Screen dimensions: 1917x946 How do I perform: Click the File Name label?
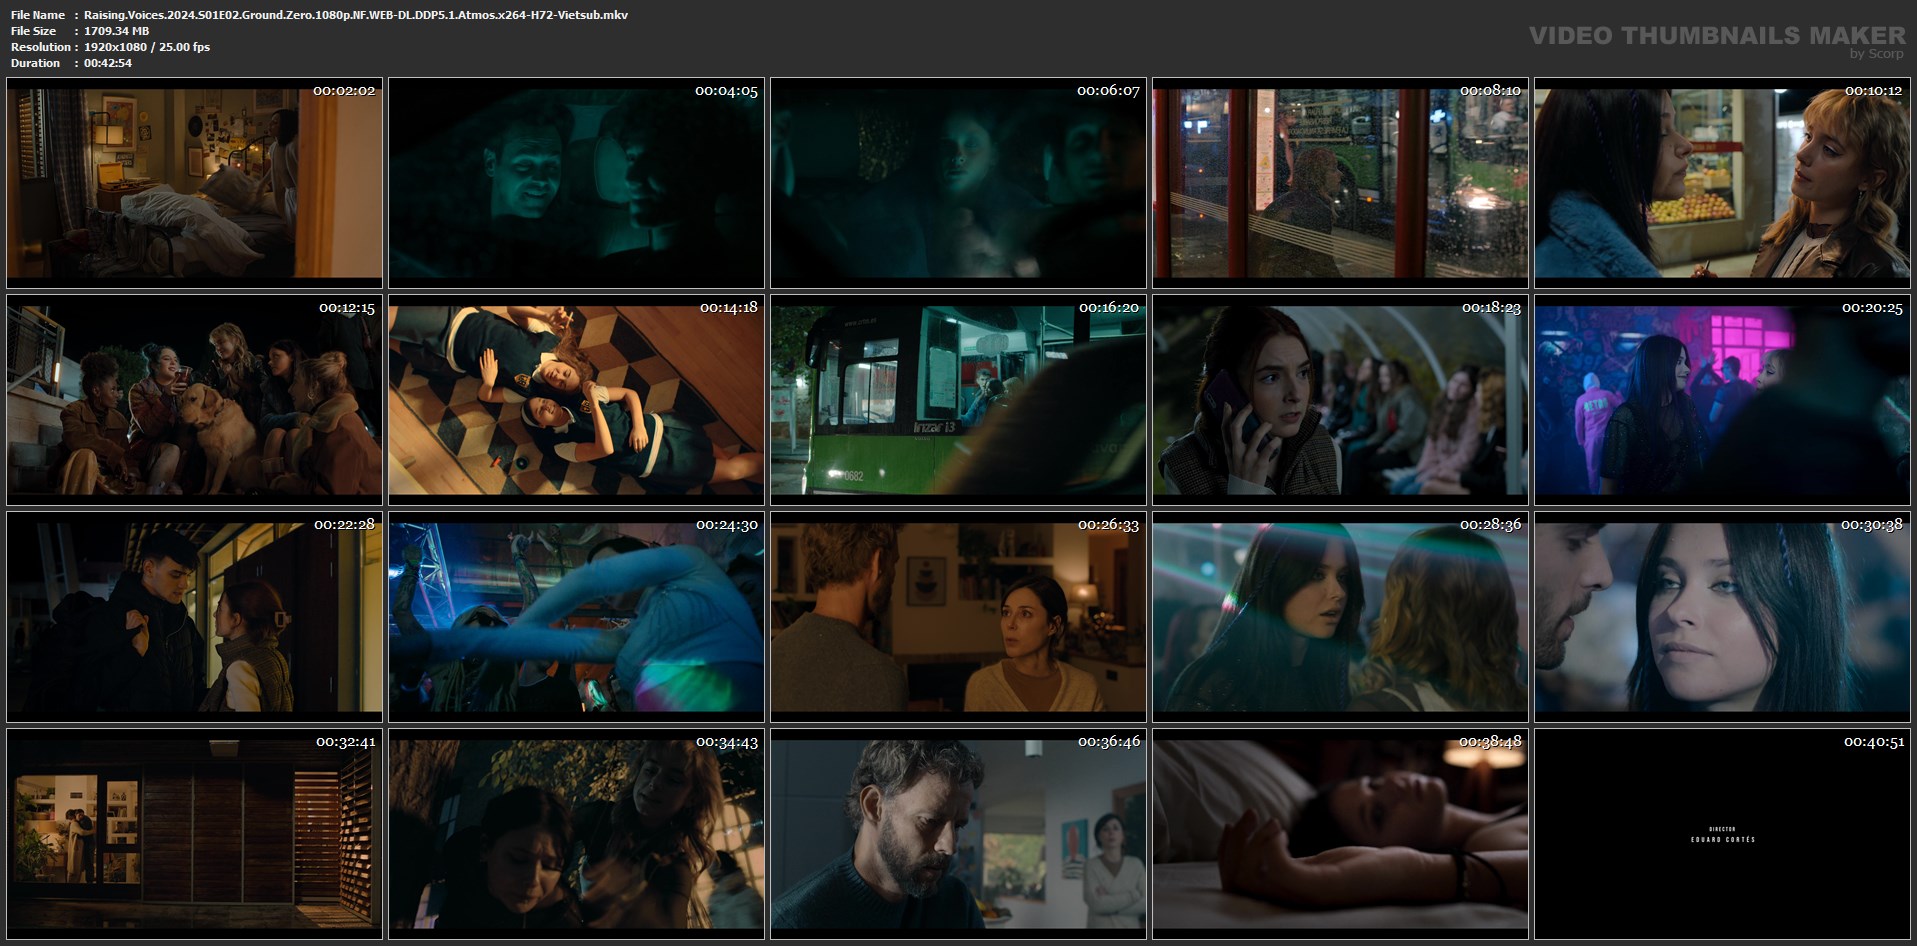pyautogui.click(x=38, y=15)
